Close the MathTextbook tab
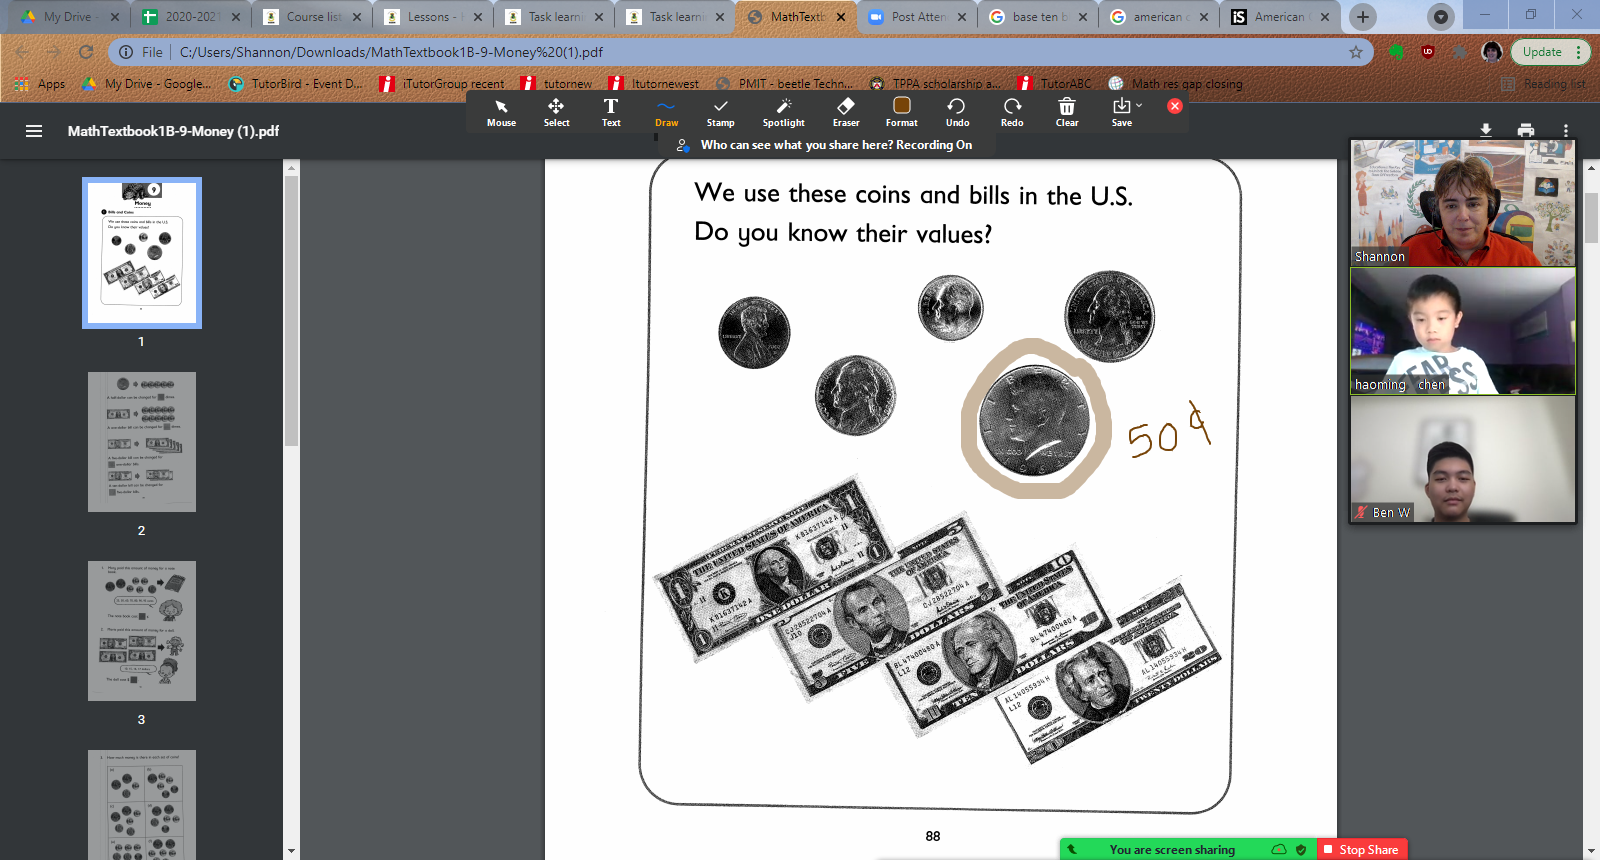Image resolution: width=1600 pixels, height=860 pixels. [x=841, y=17]
